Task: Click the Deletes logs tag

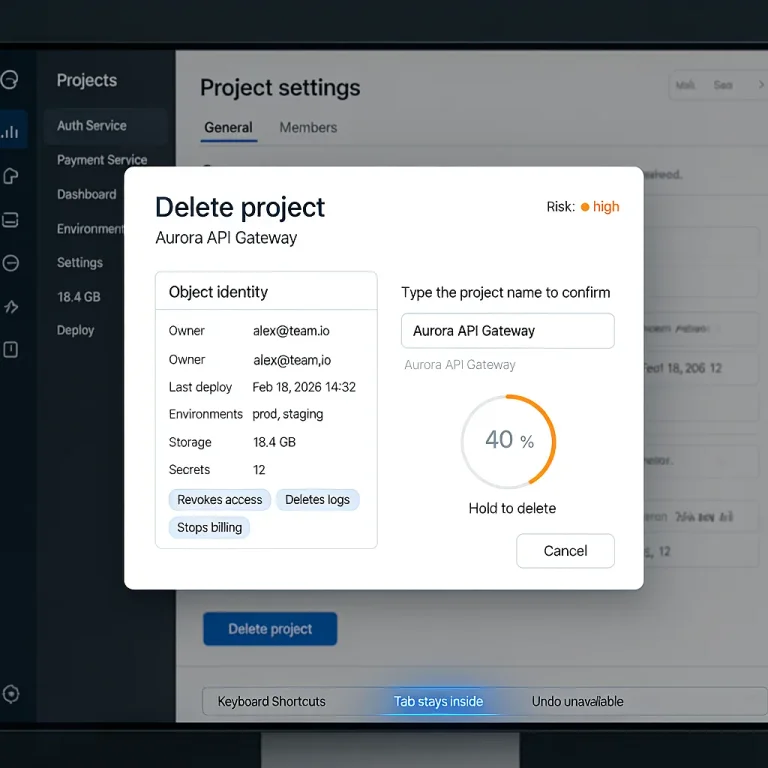Action: pos(317,500)
